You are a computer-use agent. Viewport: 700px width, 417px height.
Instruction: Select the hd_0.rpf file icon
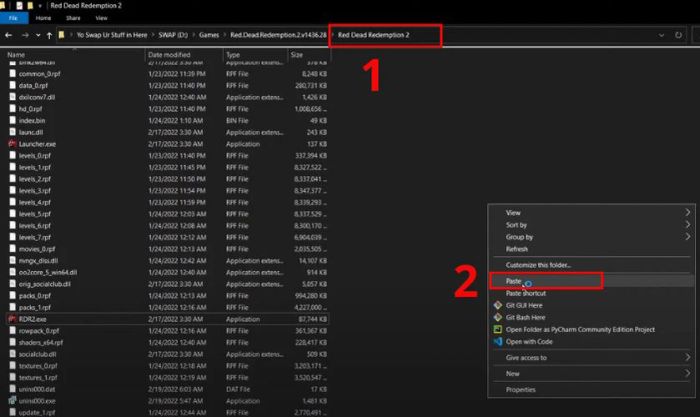(x=12, y=108)
